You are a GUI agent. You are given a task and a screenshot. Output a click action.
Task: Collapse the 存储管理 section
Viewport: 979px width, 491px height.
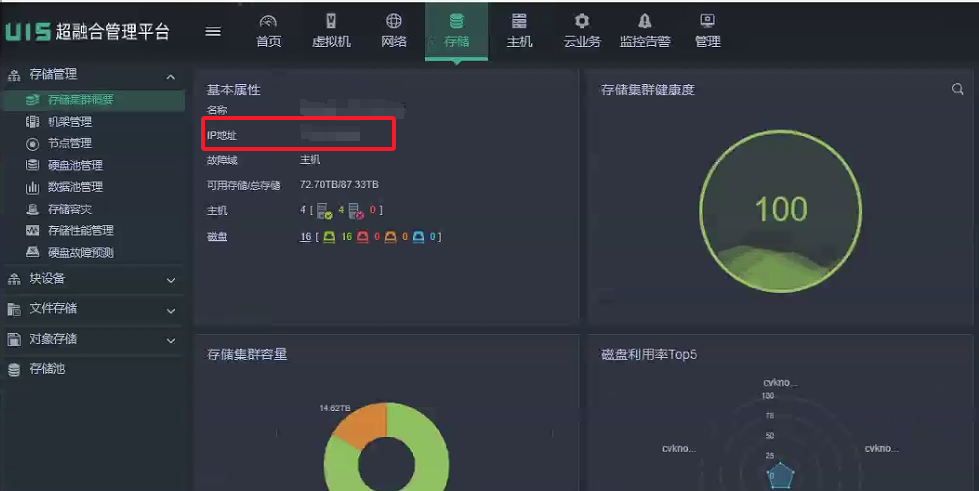[x=170, y=77]
